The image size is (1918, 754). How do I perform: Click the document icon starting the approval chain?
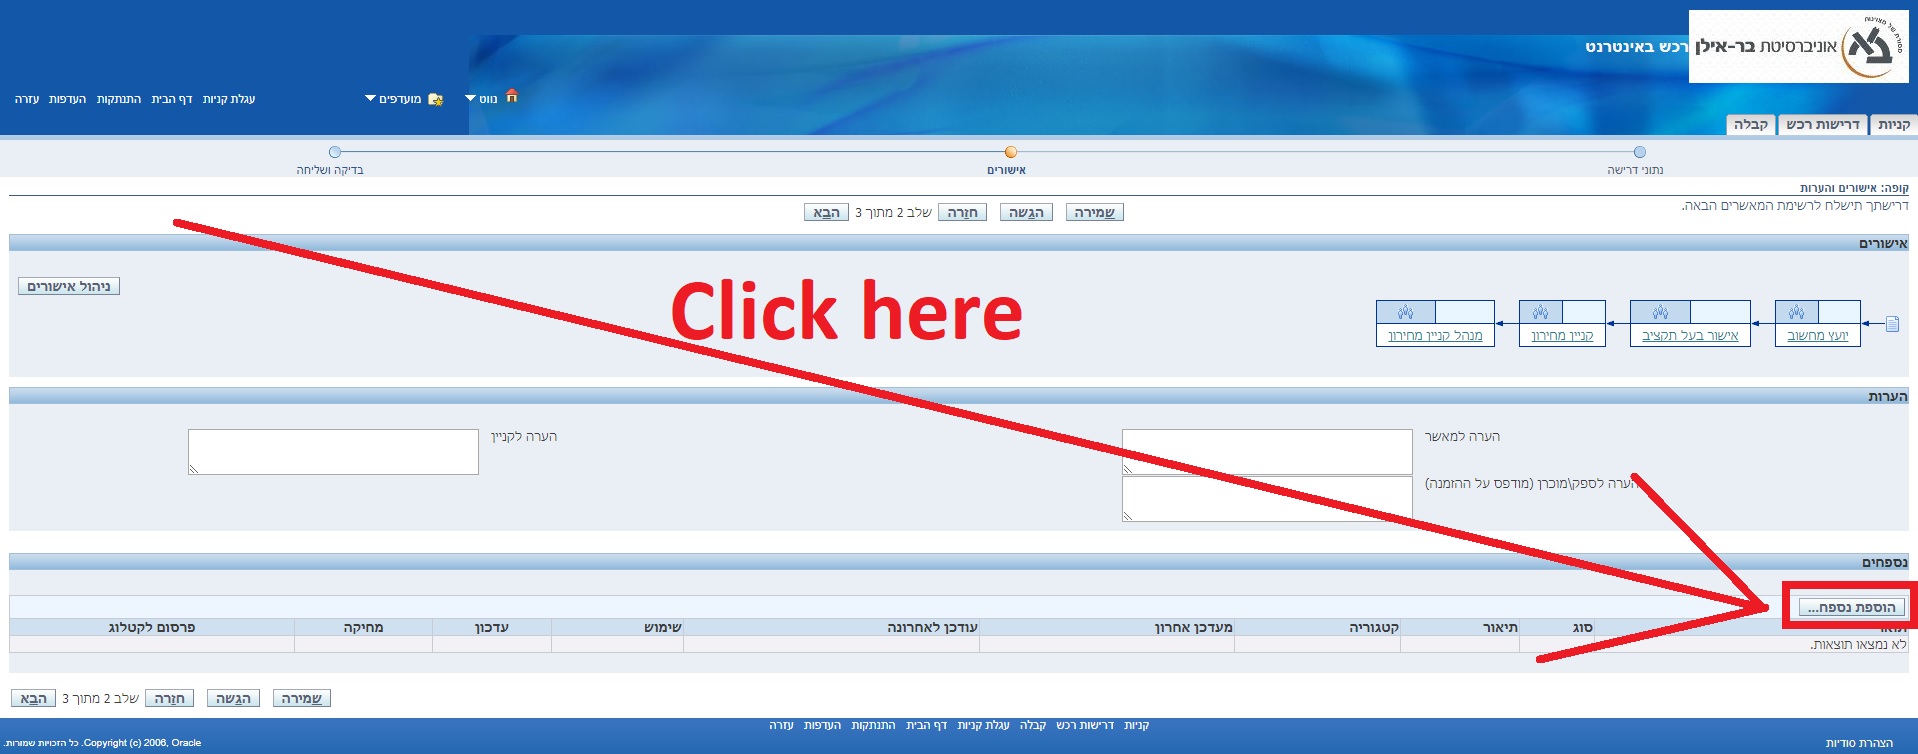click(1891, 324)
